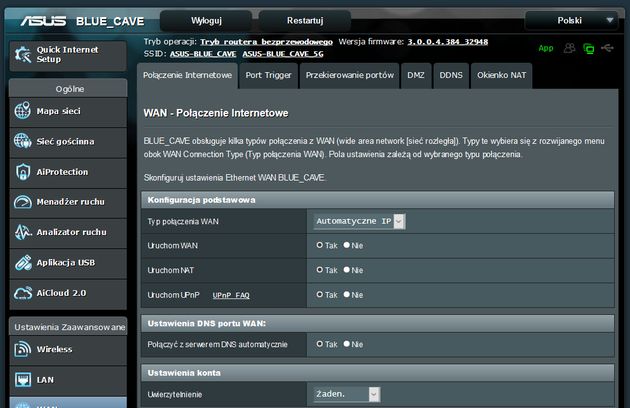Open the Tryb routera bezprzewodowego link
The width and height of the screenshot is (630, 408).
[266, 42]
